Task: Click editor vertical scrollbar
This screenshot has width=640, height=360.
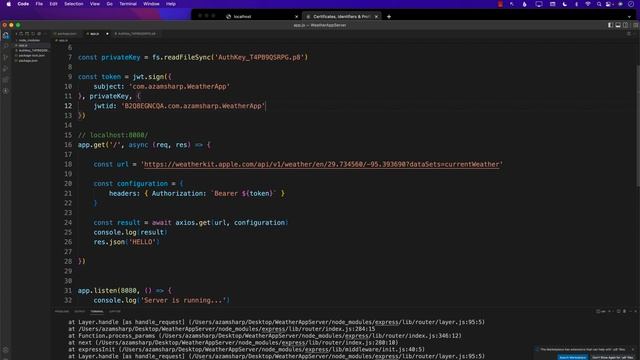Action: 638,126
